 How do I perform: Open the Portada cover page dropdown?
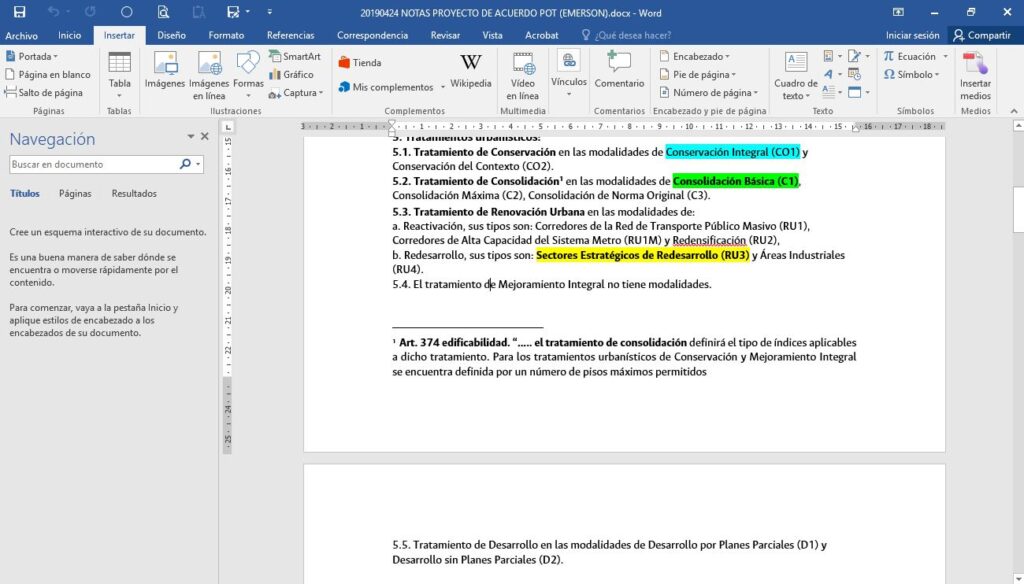click(33, 56)
